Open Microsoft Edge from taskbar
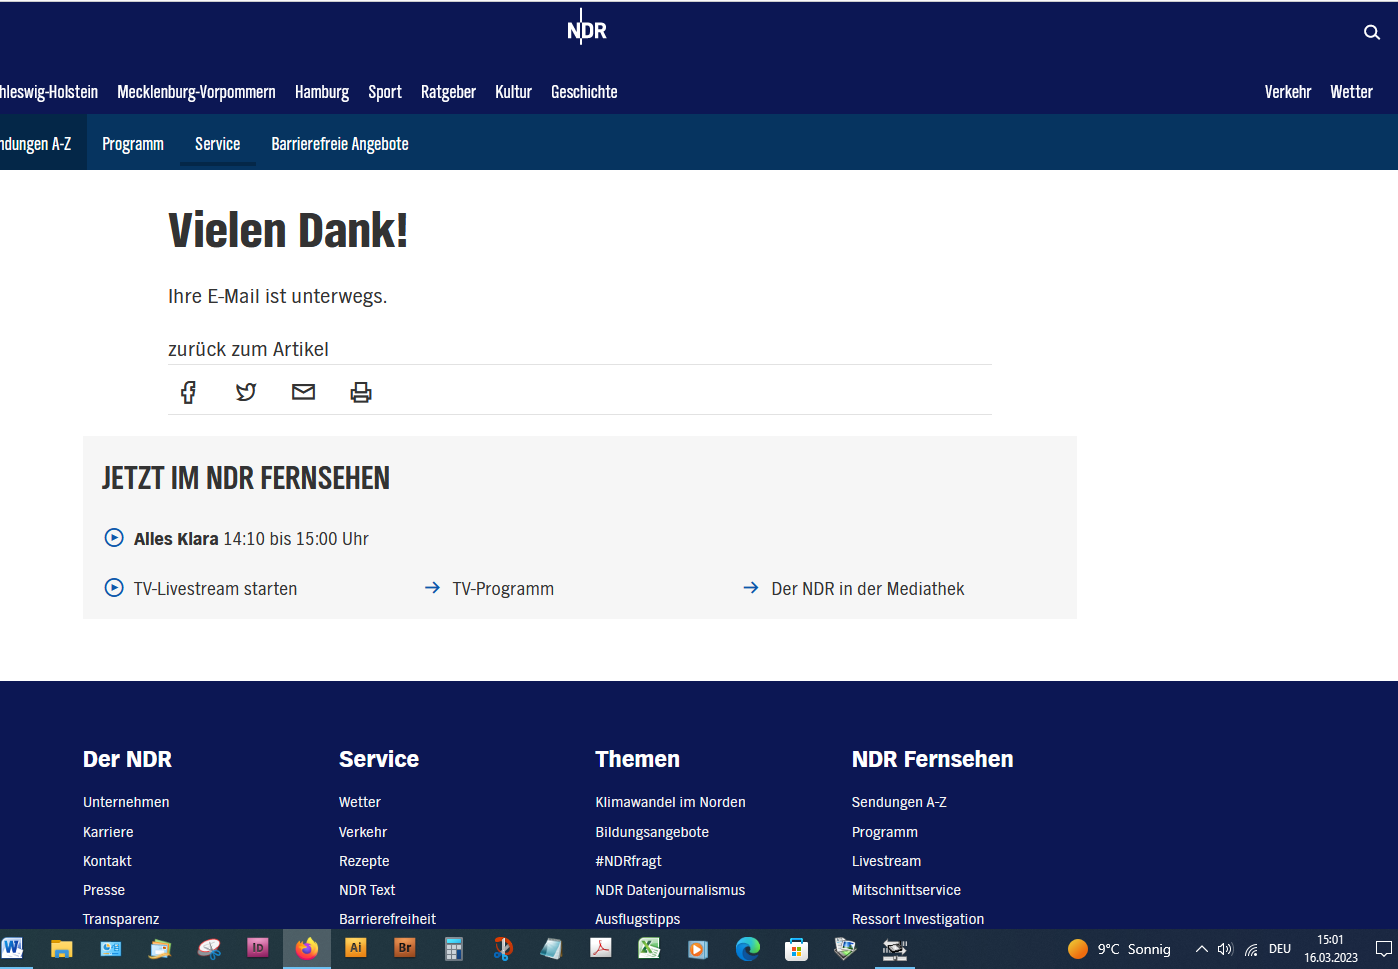1398x969 pixels. coord(747,948)
